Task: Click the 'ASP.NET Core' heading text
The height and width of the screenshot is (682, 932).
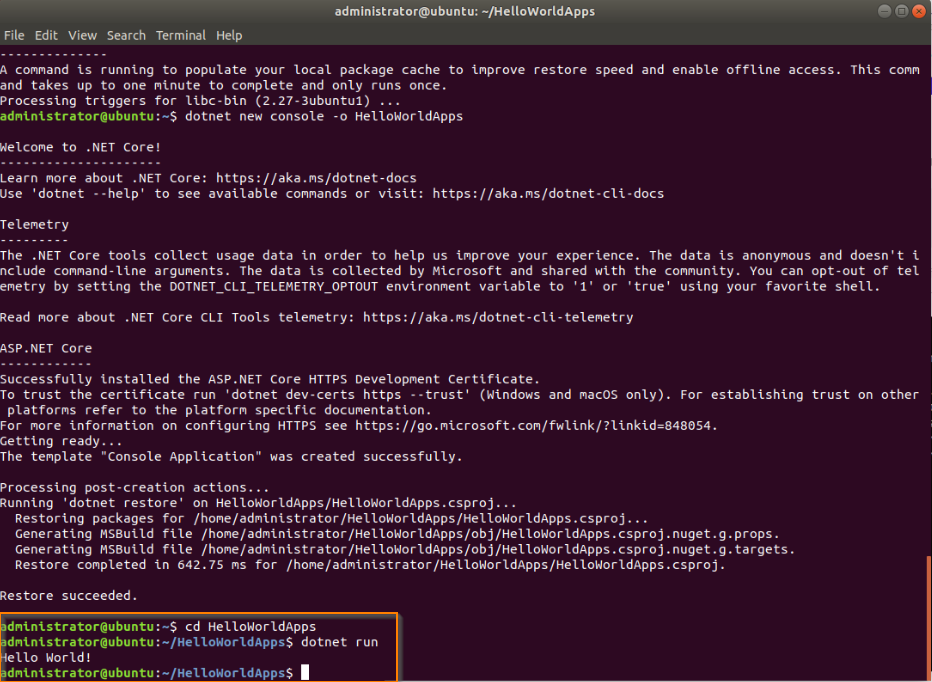Action: [x=46, y=348]
